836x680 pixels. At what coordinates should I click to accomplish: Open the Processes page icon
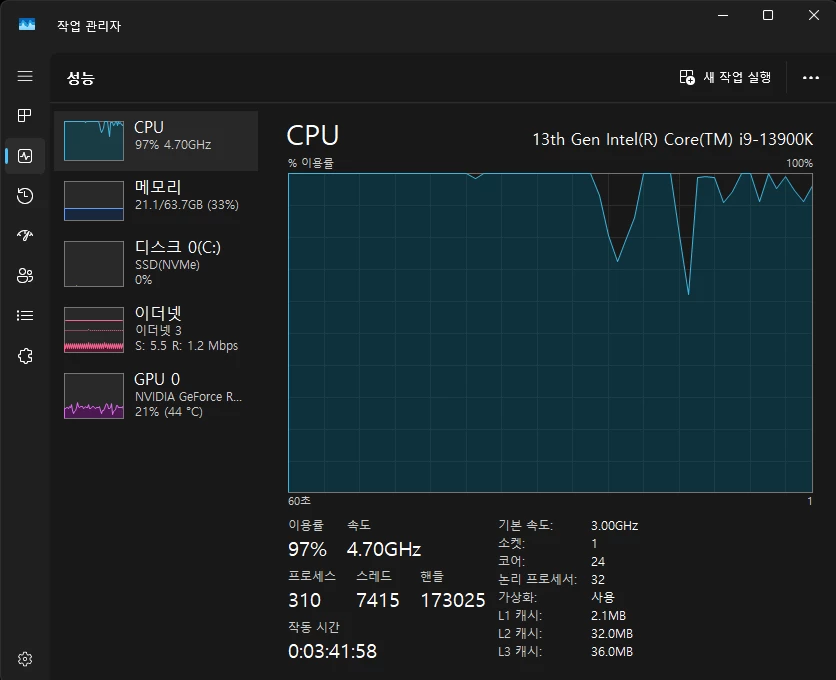(25, 116)
